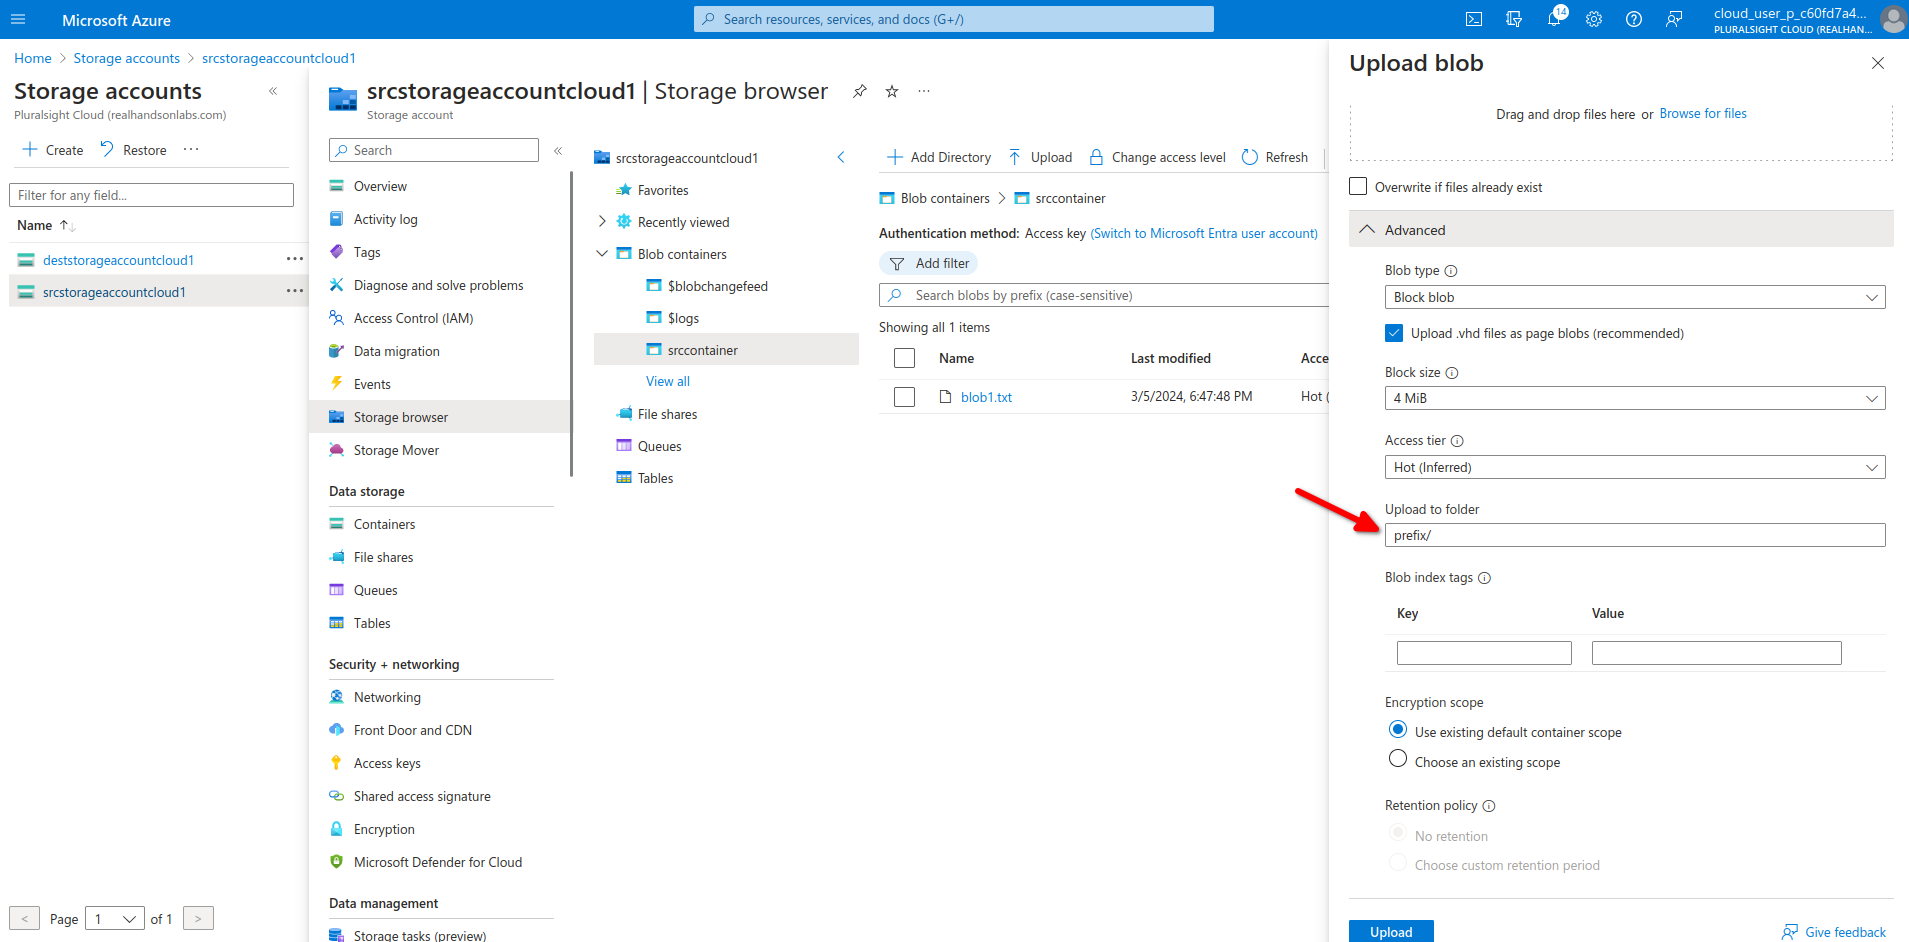This screenshot has height=942, width=1909.
Task: Favorite this resource with star icon
Action: 892,91
